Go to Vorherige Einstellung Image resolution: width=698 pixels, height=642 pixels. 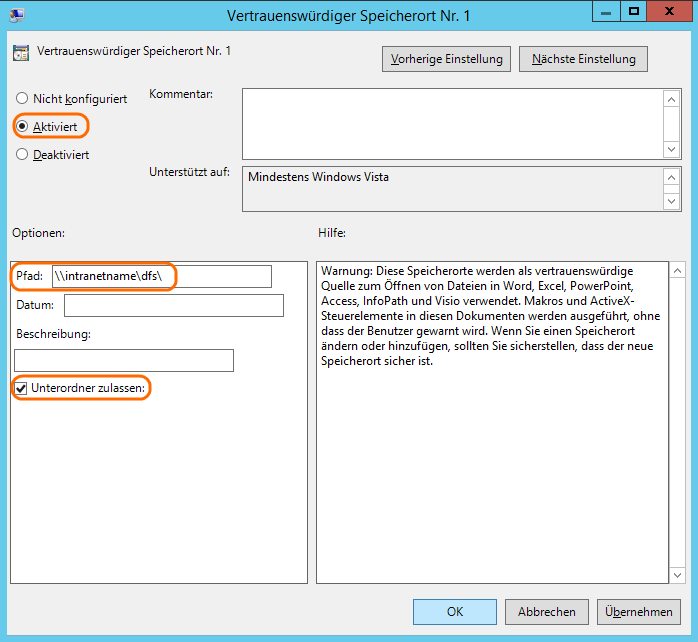click(447, 59)
